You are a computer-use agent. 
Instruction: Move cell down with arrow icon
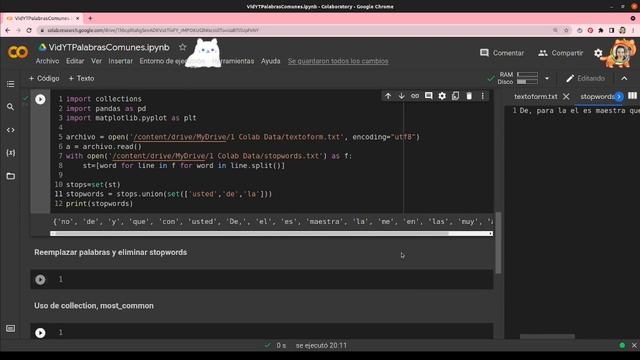coord(401,96)
